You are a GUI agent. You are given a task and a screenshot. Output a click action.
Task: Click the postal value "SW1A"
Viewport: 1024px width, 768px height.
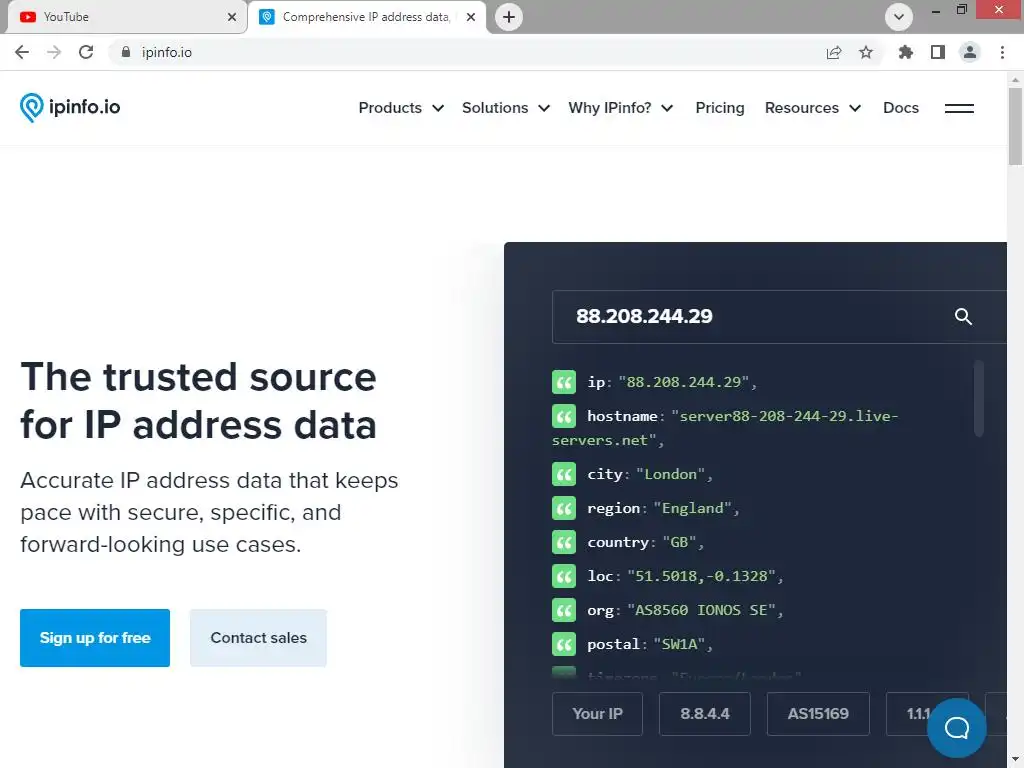679,644
